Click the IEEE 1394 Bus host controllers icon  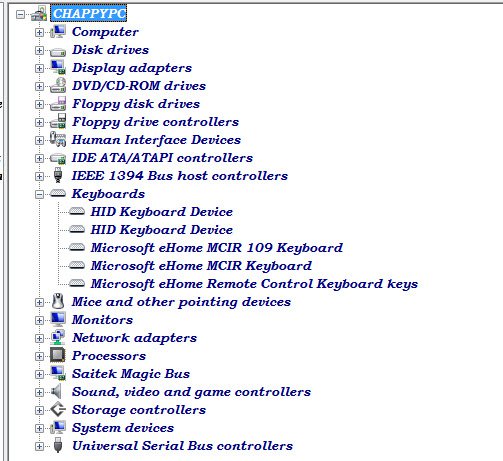coord(58,175)
